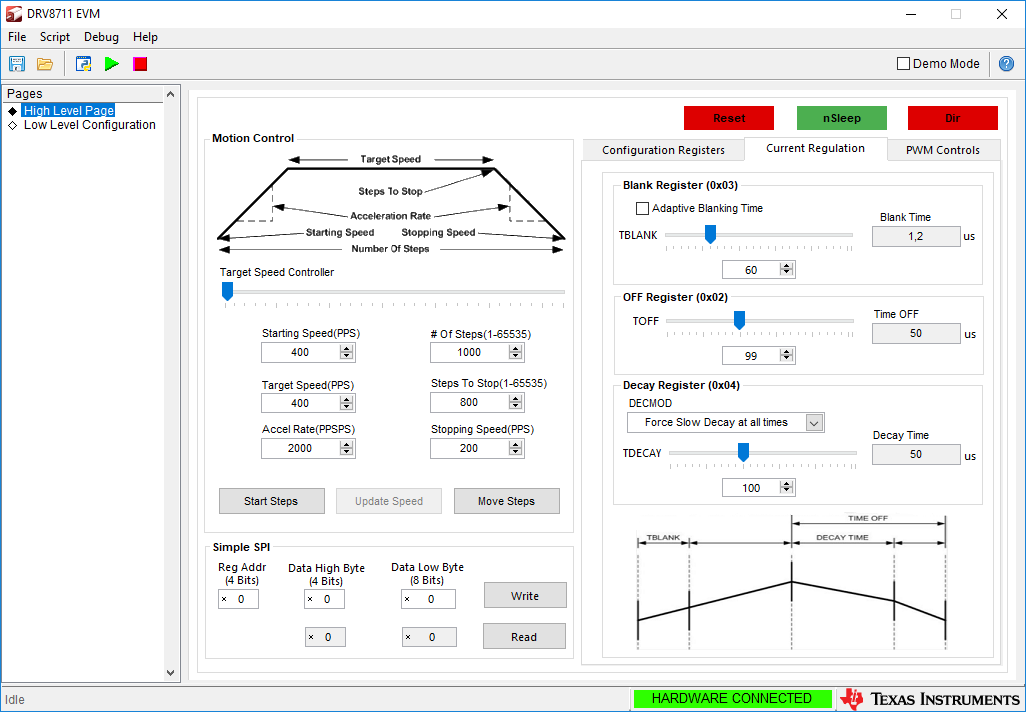This screenshot has width=1026, height=712.
Task: Click the Stopping Speed(PPS) input field
Action: [x=469, y=448]
